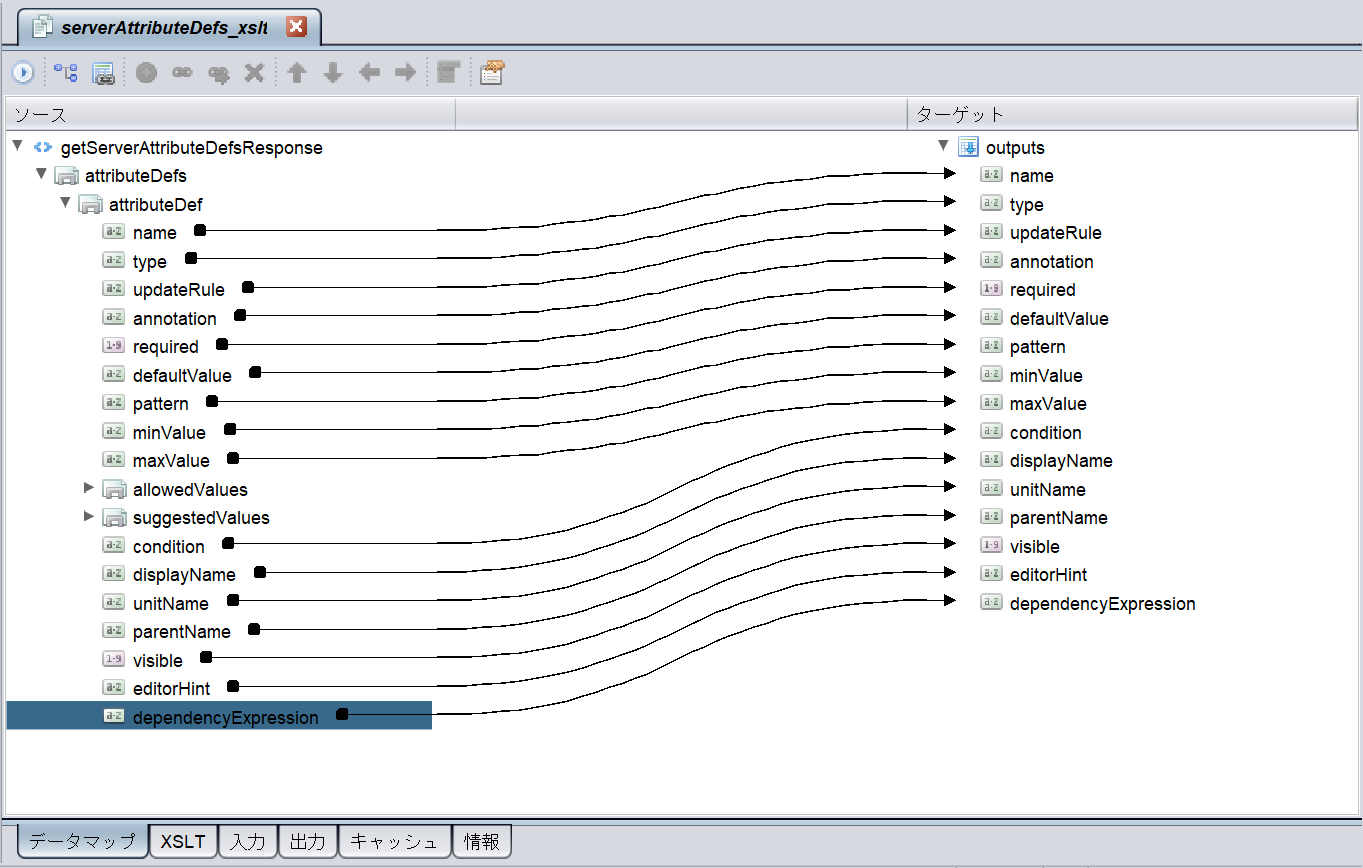The image size is (1363, 868).
Task: Click the move left arrow toolbar icon
Action: (369, 72)
